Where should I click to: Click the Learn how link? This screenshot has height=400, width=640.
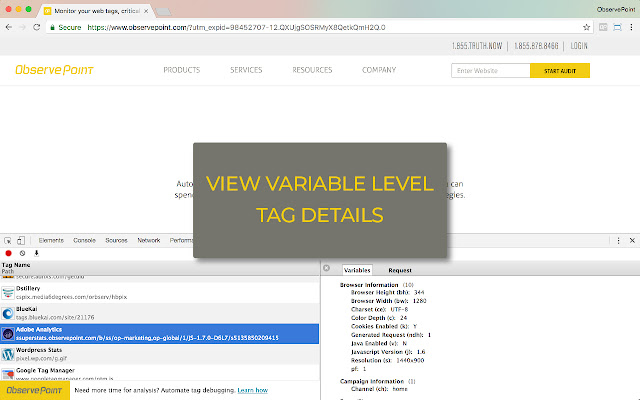[253, 390]
